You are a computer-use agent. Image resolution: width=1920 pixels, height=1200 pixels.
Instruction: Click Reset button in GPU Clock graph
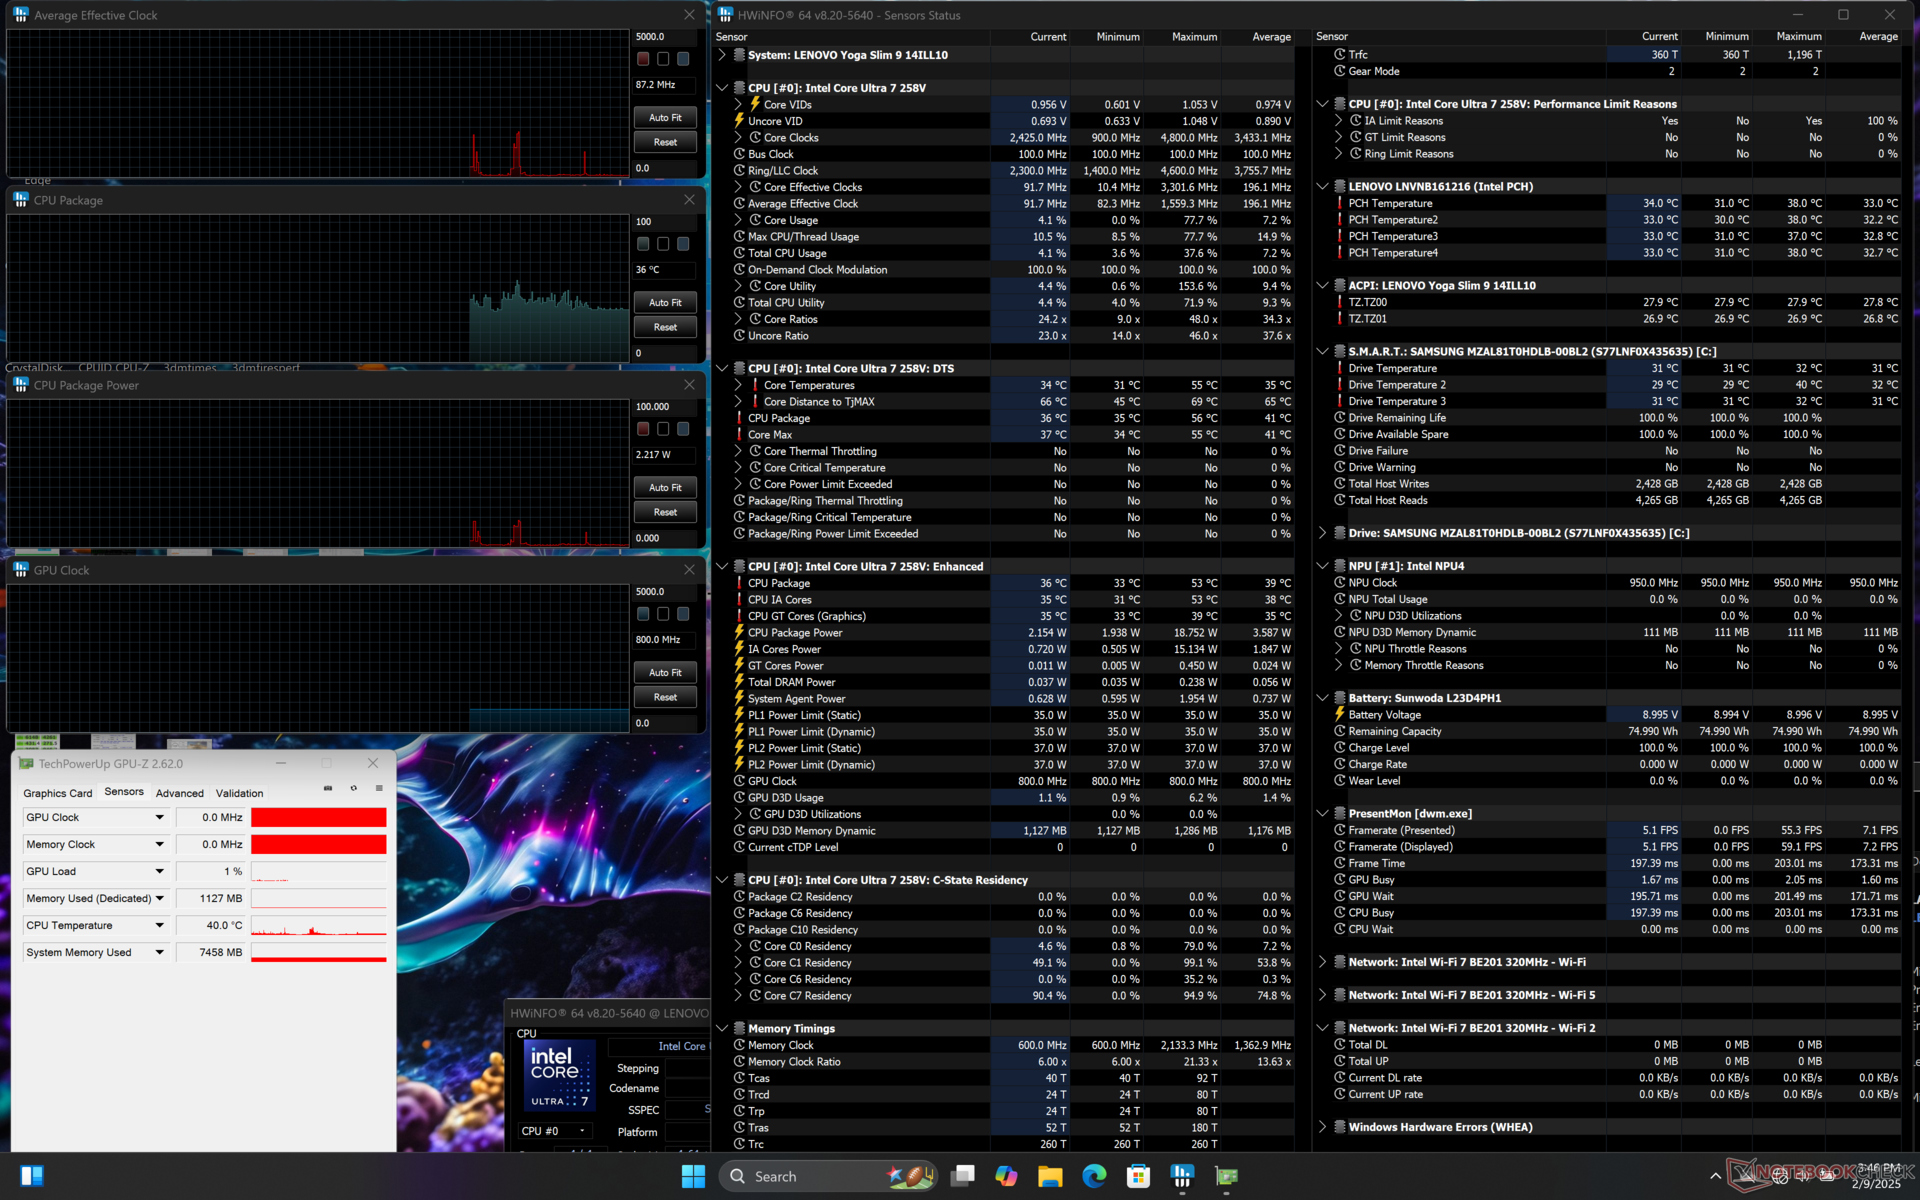pos(665,697)
